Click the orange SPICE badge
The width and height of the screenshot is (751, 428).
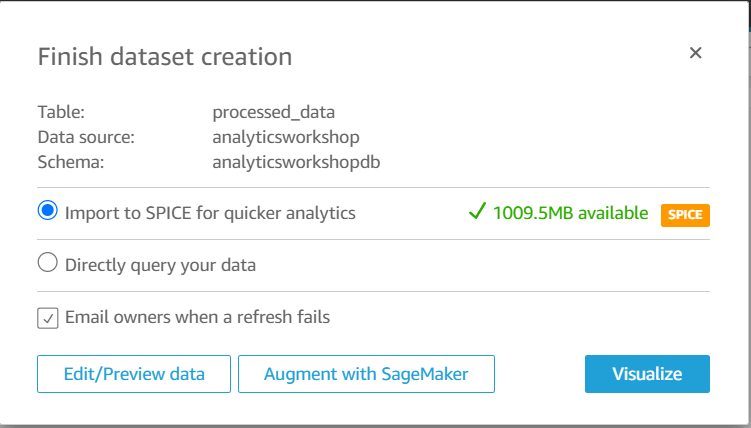point(685,215)
